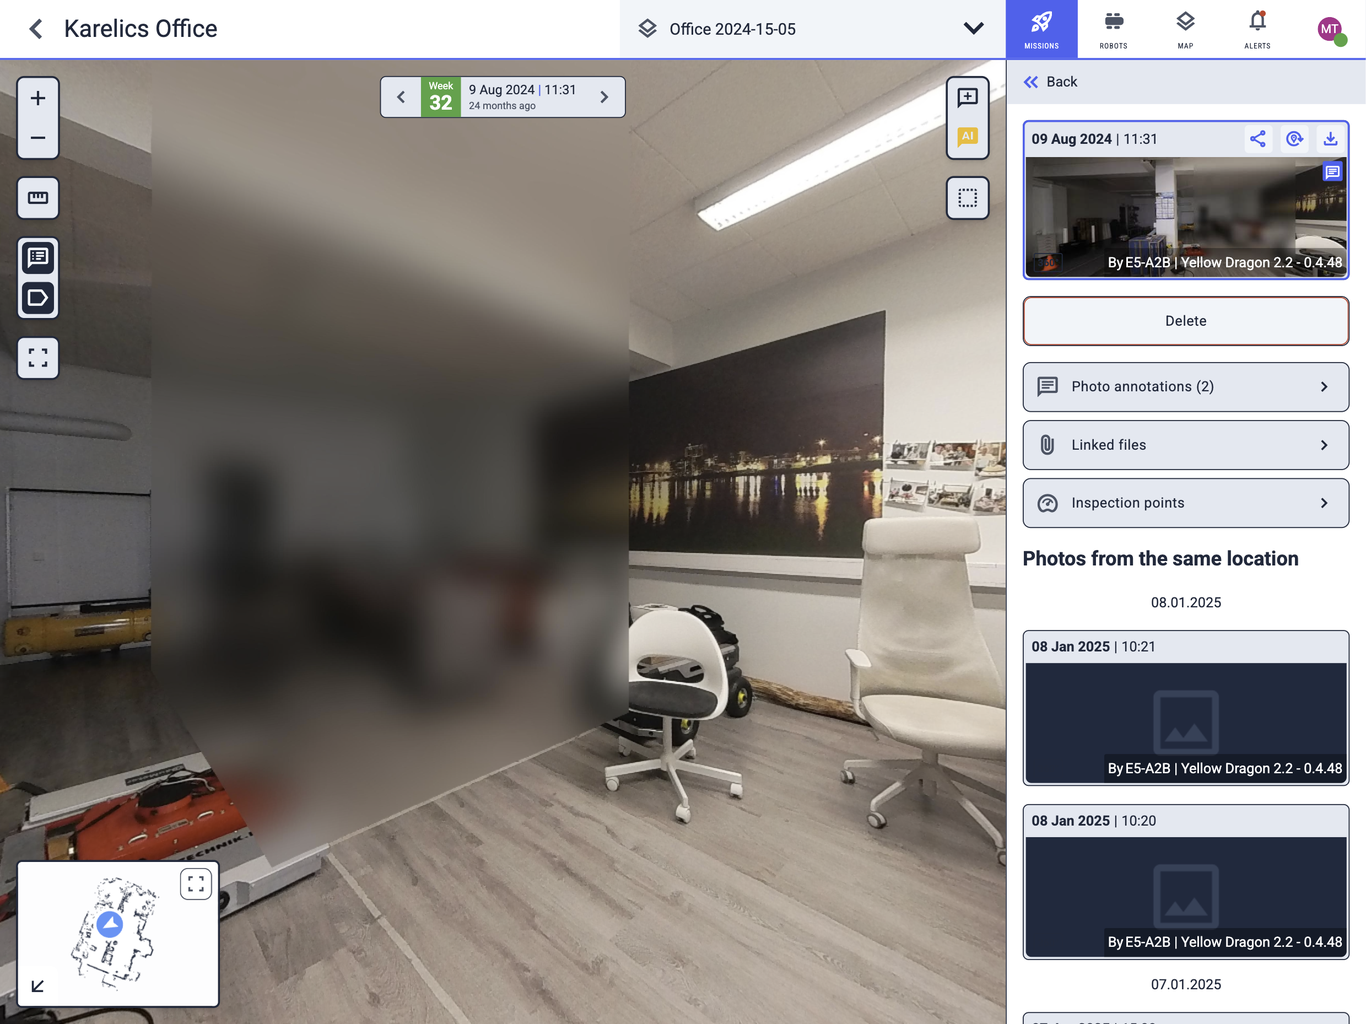Switch to the Missions tab
Viewport: 1366px width, 1024px height.
1041,29
